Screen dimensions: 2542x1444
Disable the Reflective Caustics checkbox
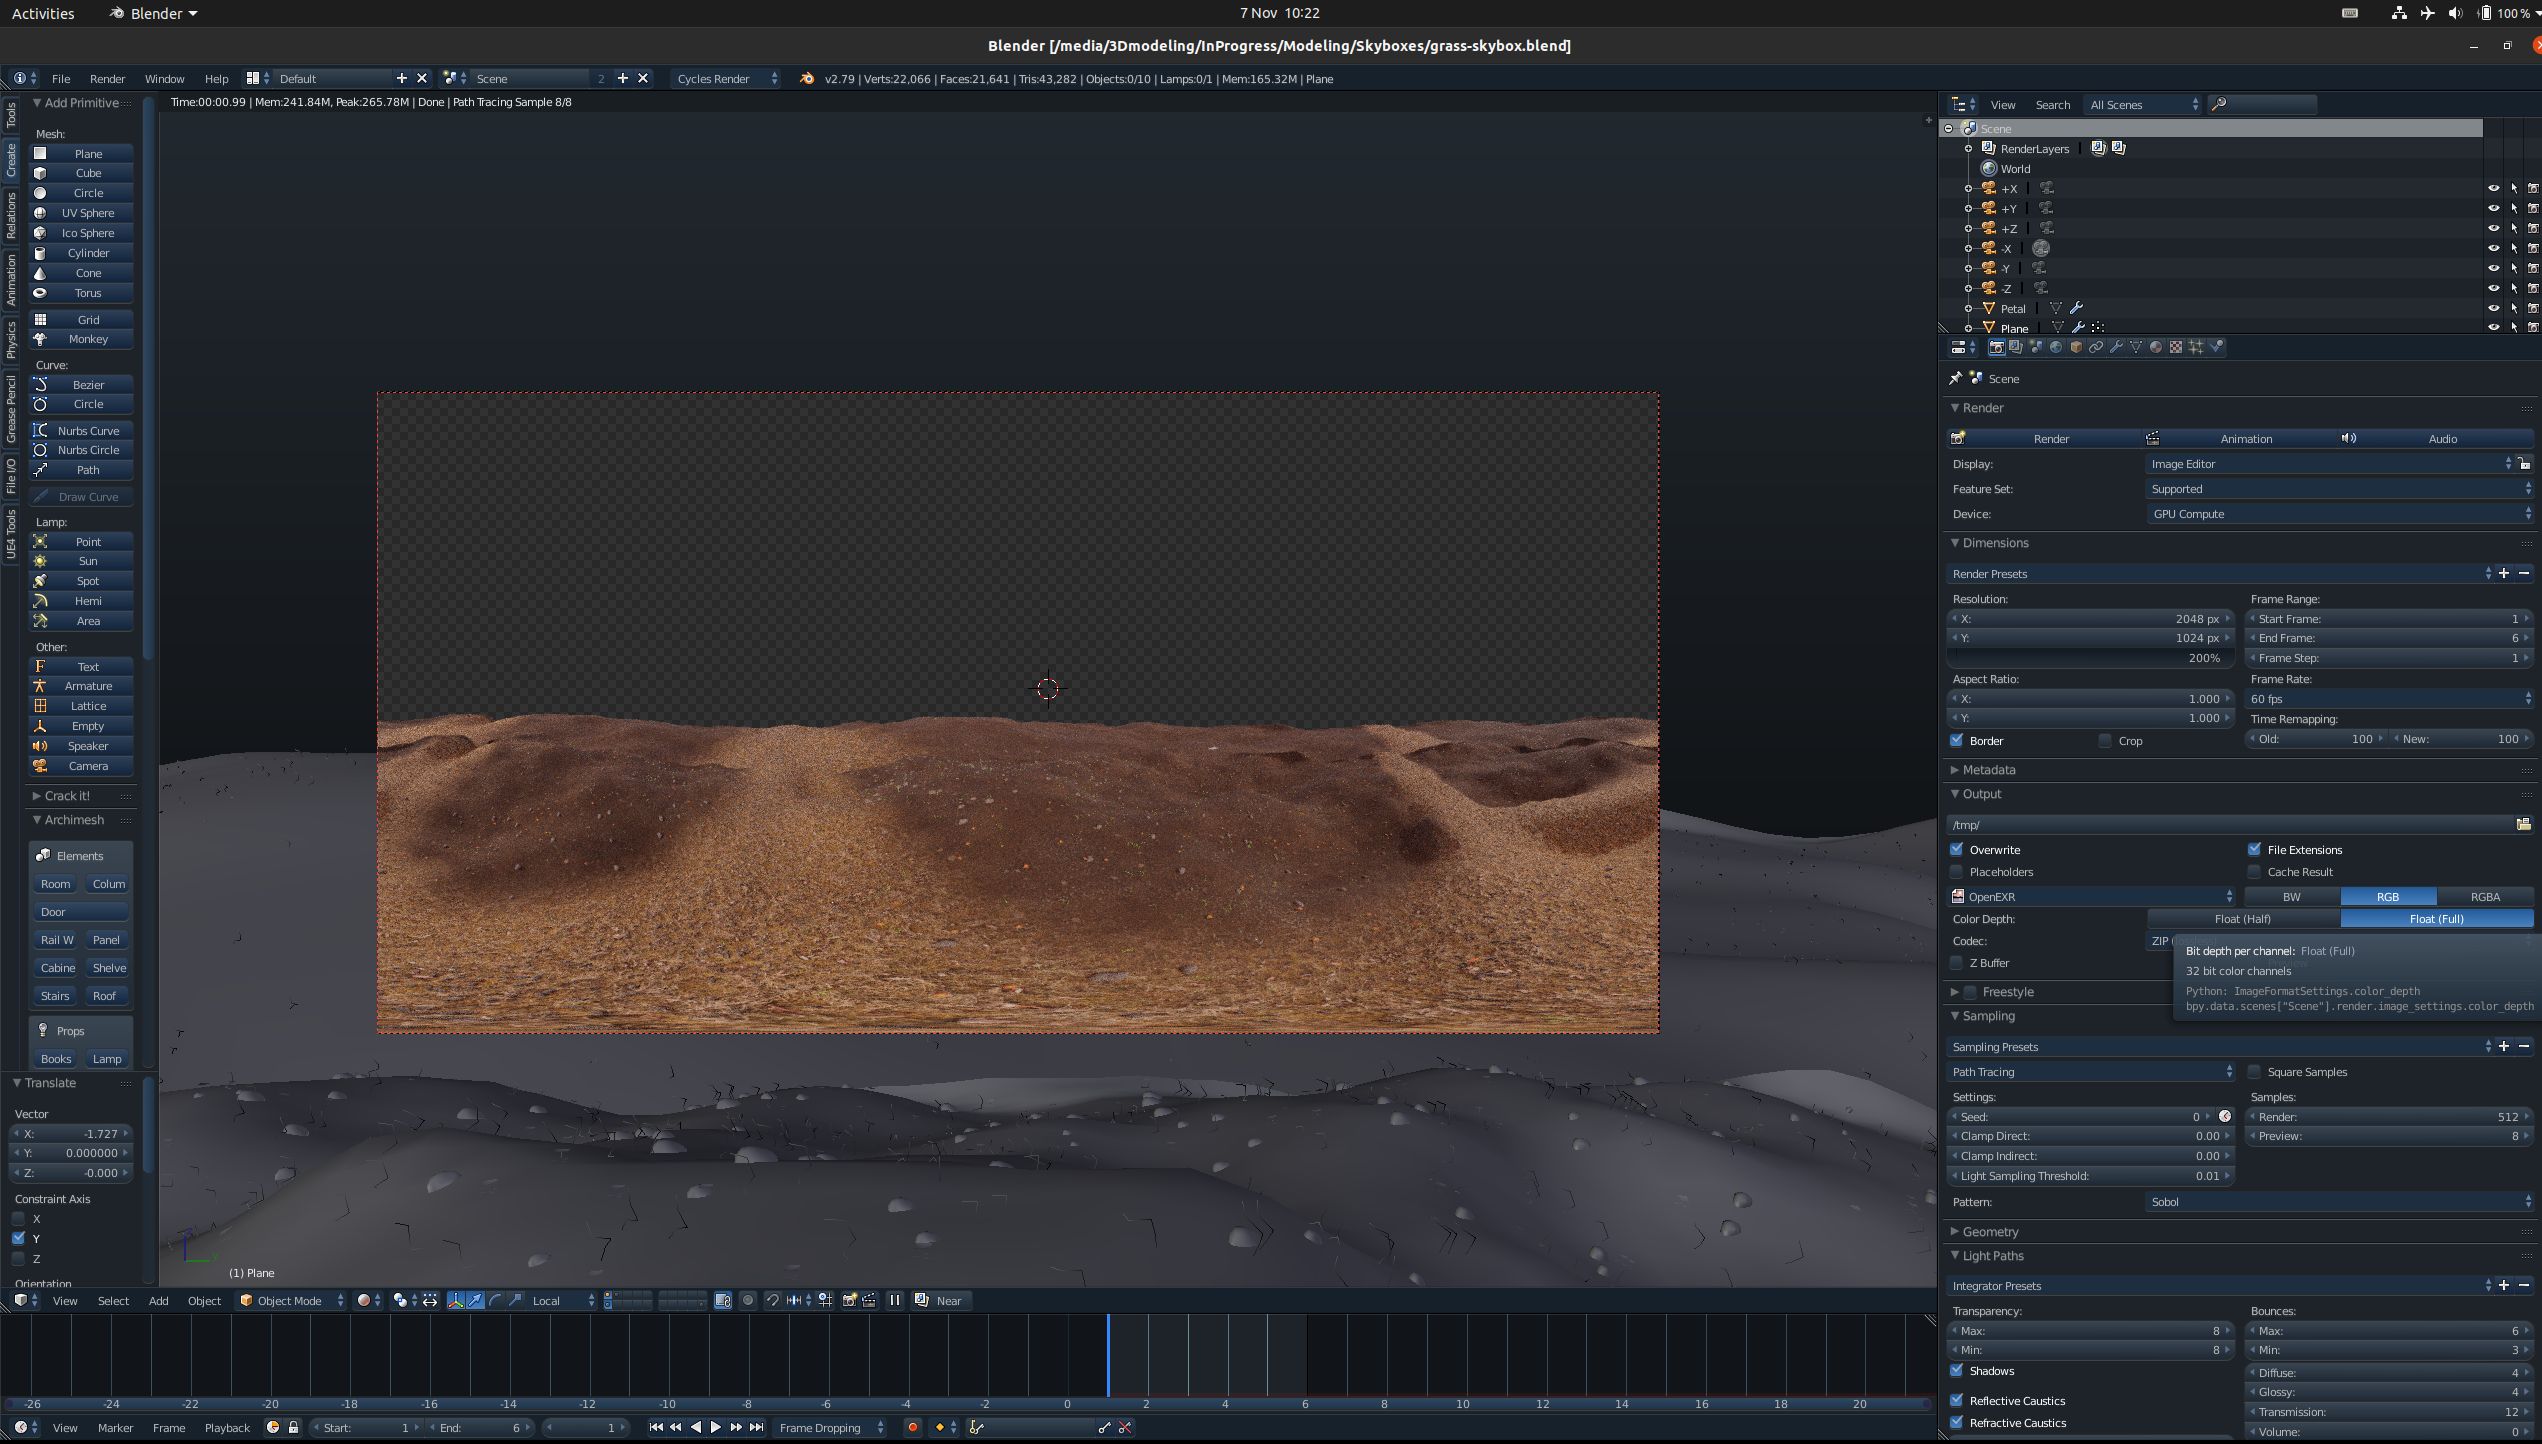[1957, 1401]
